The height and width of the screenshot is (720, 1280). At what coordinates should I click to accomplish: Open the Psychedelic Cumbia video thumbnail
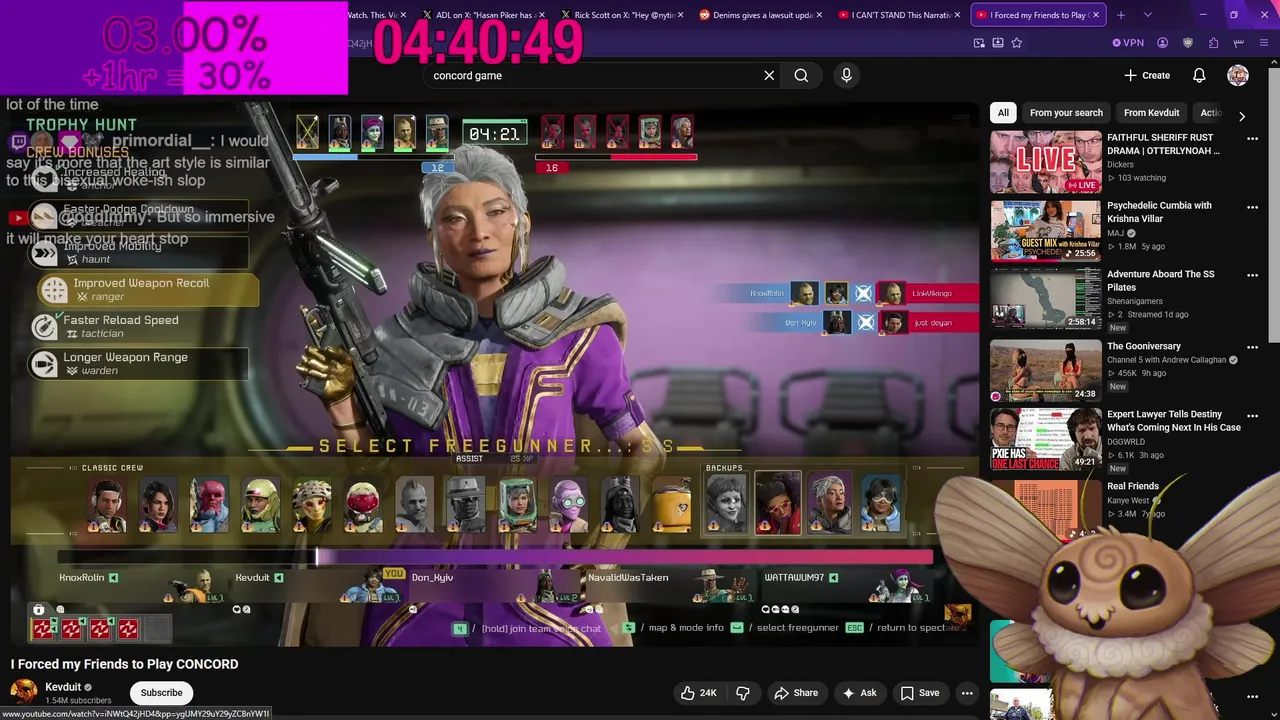(x=1045, y=230)
